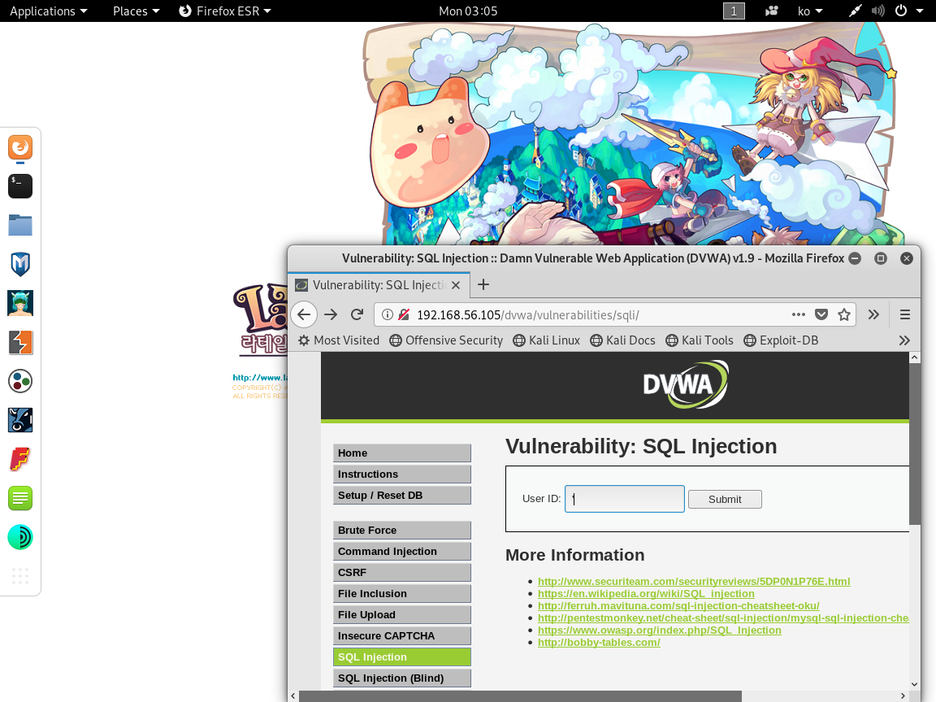Launch Burp Suite from the dock
This screenshot has width=936, height=702.
[x=20, y=343]
